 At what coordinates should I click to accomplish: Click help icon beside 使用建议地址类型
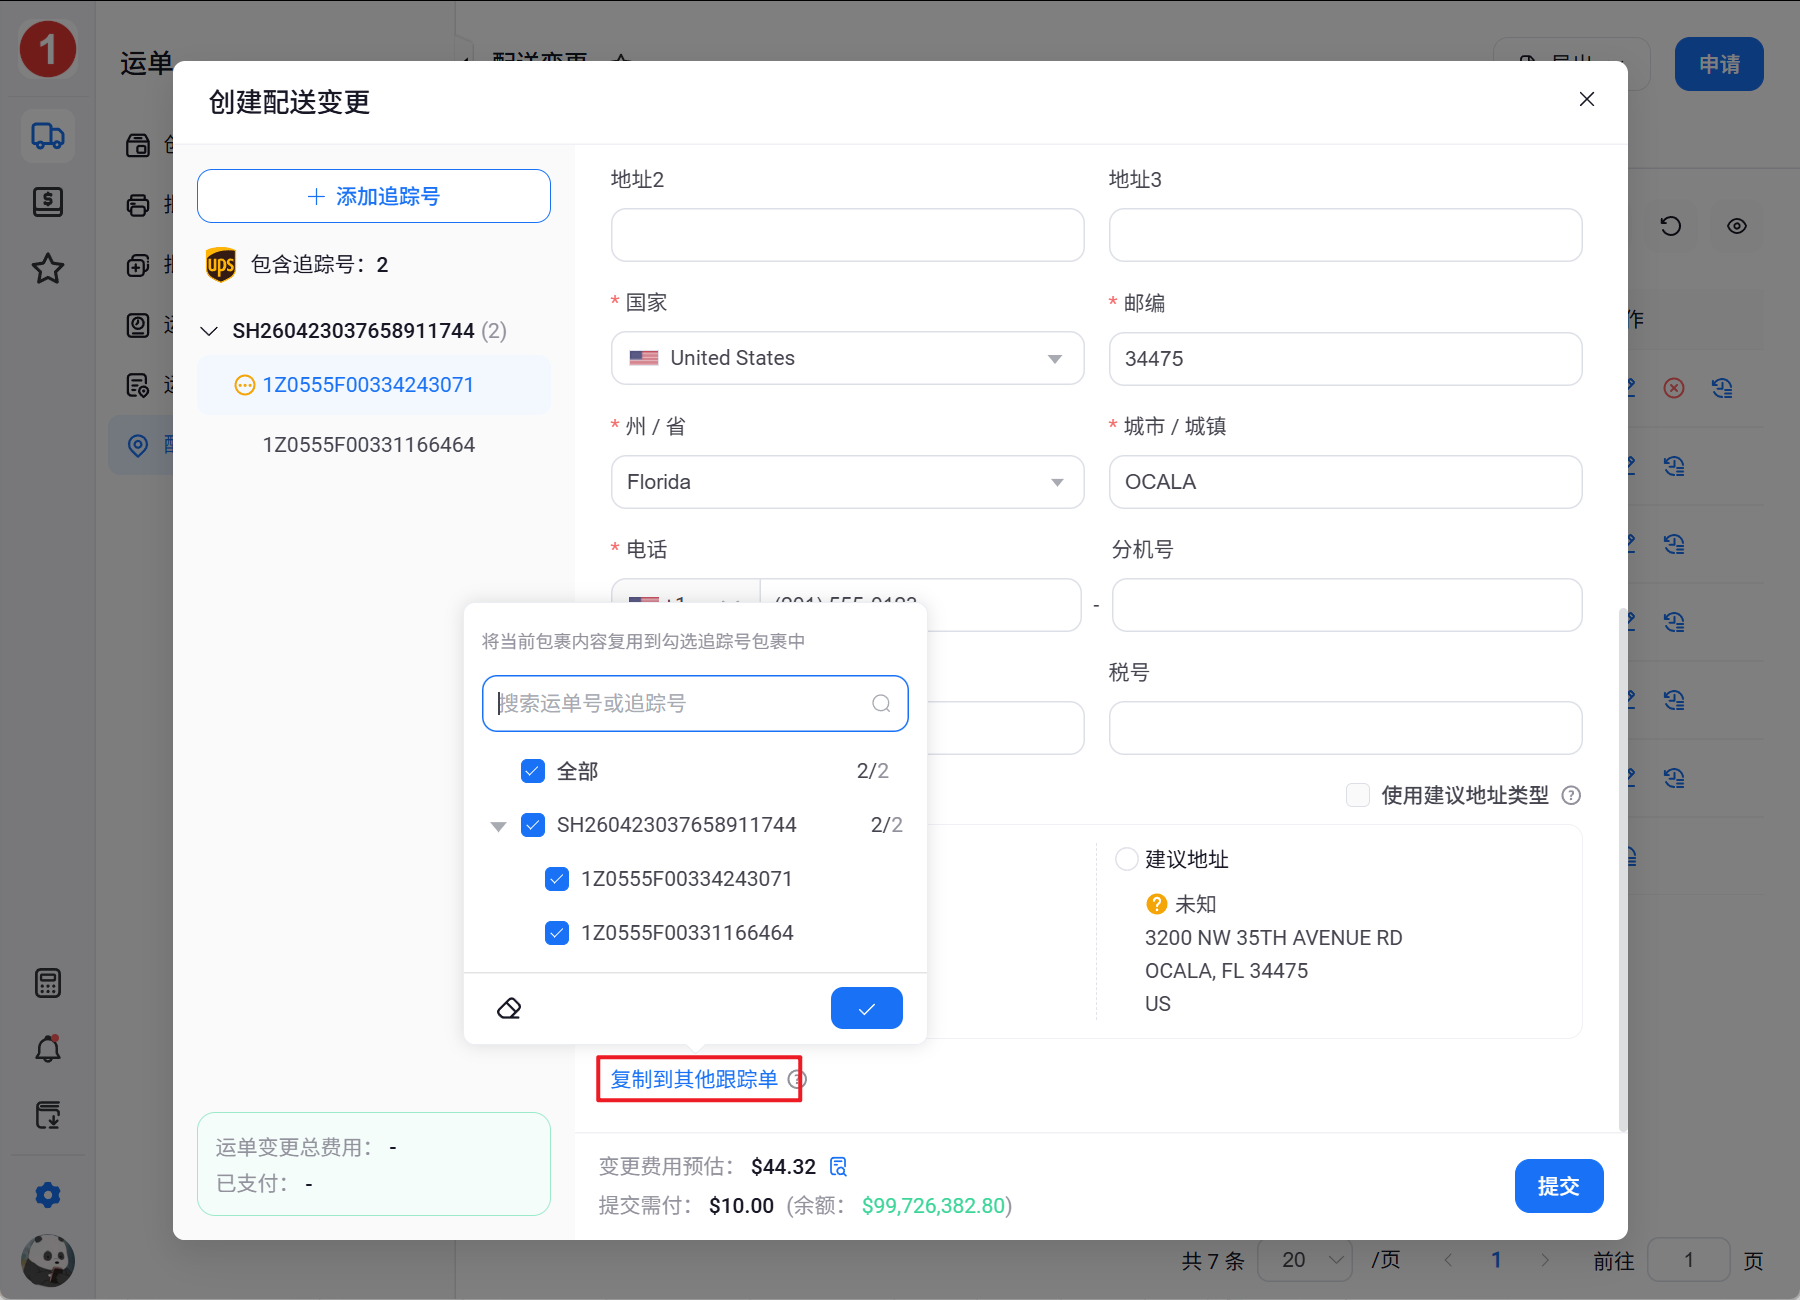click(x=1571, y=795)
